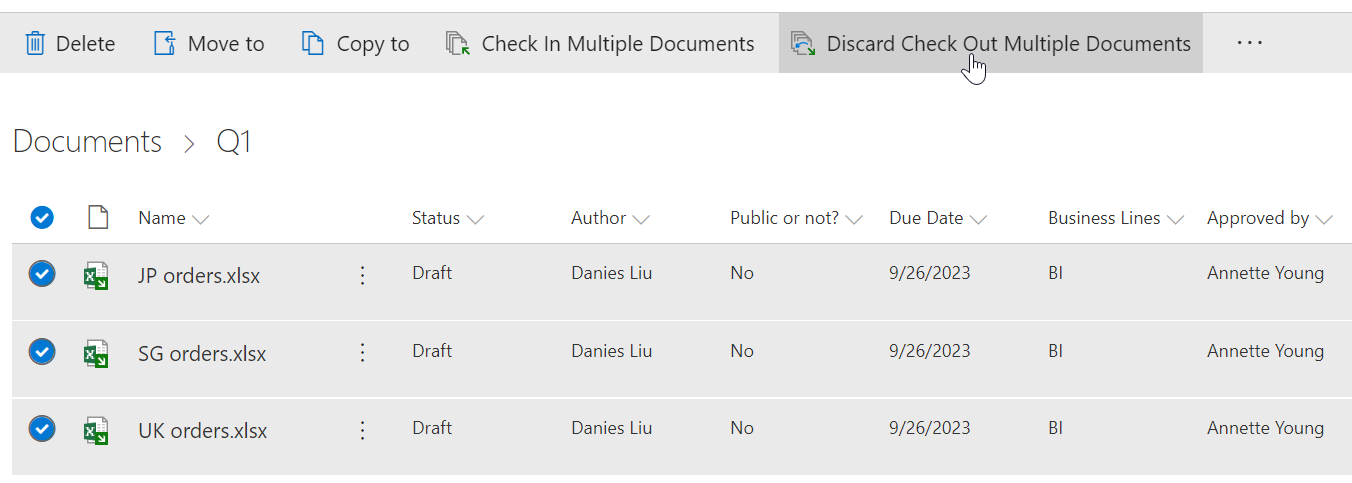Click the Copy to icon
Screen dimensions: 1352x483
click(x=313, y=43)
